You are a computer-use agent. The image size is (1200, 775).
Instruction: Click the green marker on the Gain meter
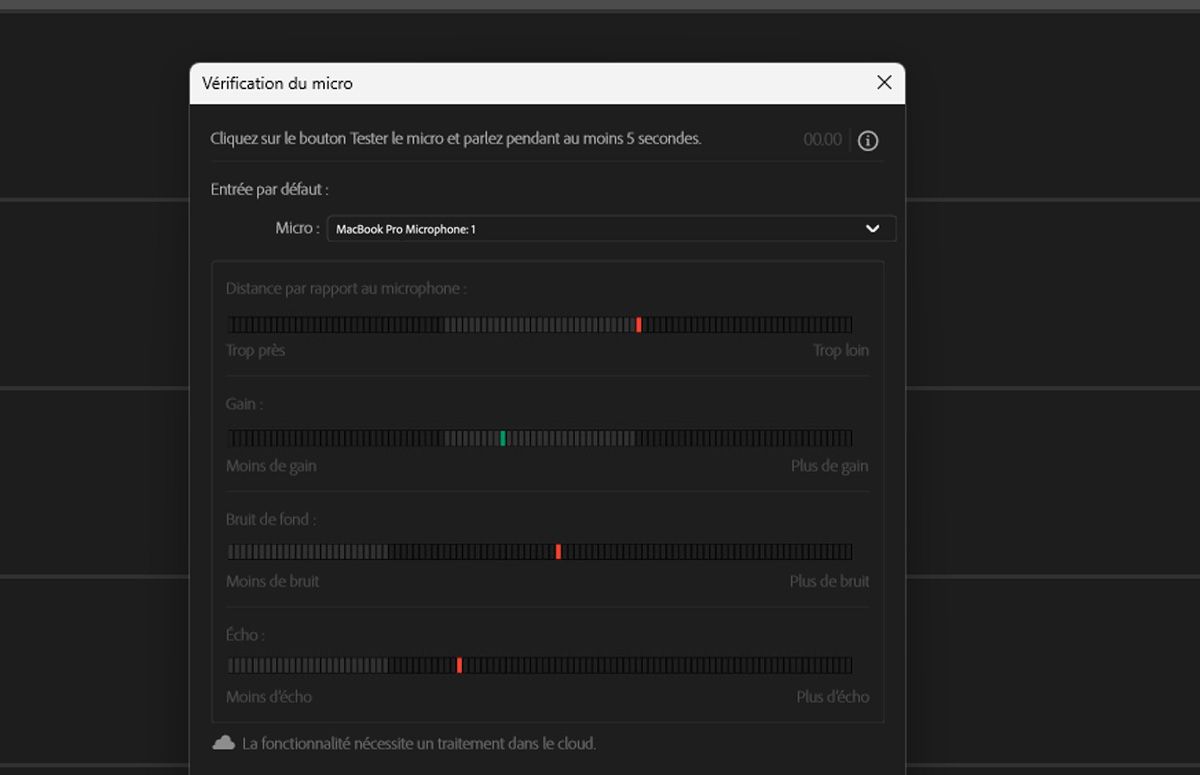[503, 438]
